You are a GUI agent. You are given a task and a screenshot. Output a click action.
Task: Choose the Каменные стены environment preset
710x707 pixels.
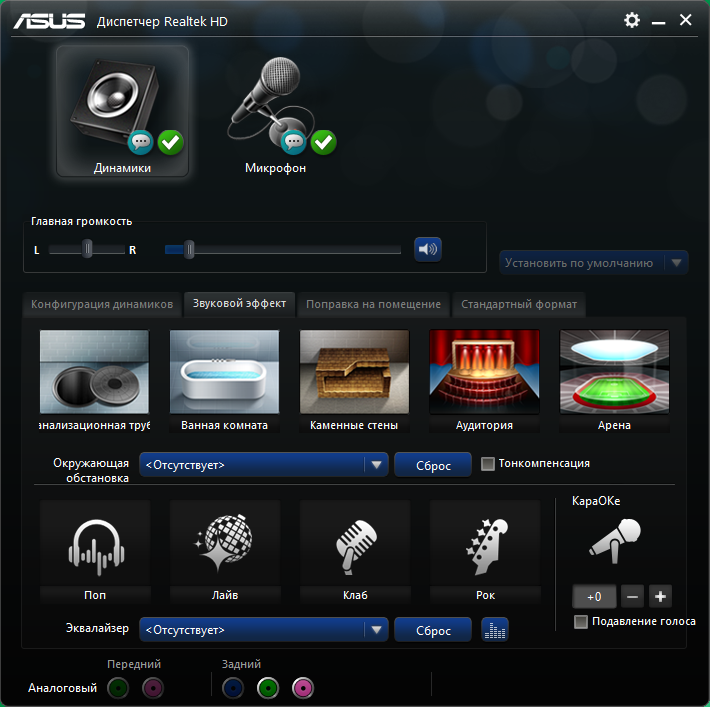coord(355,380)
